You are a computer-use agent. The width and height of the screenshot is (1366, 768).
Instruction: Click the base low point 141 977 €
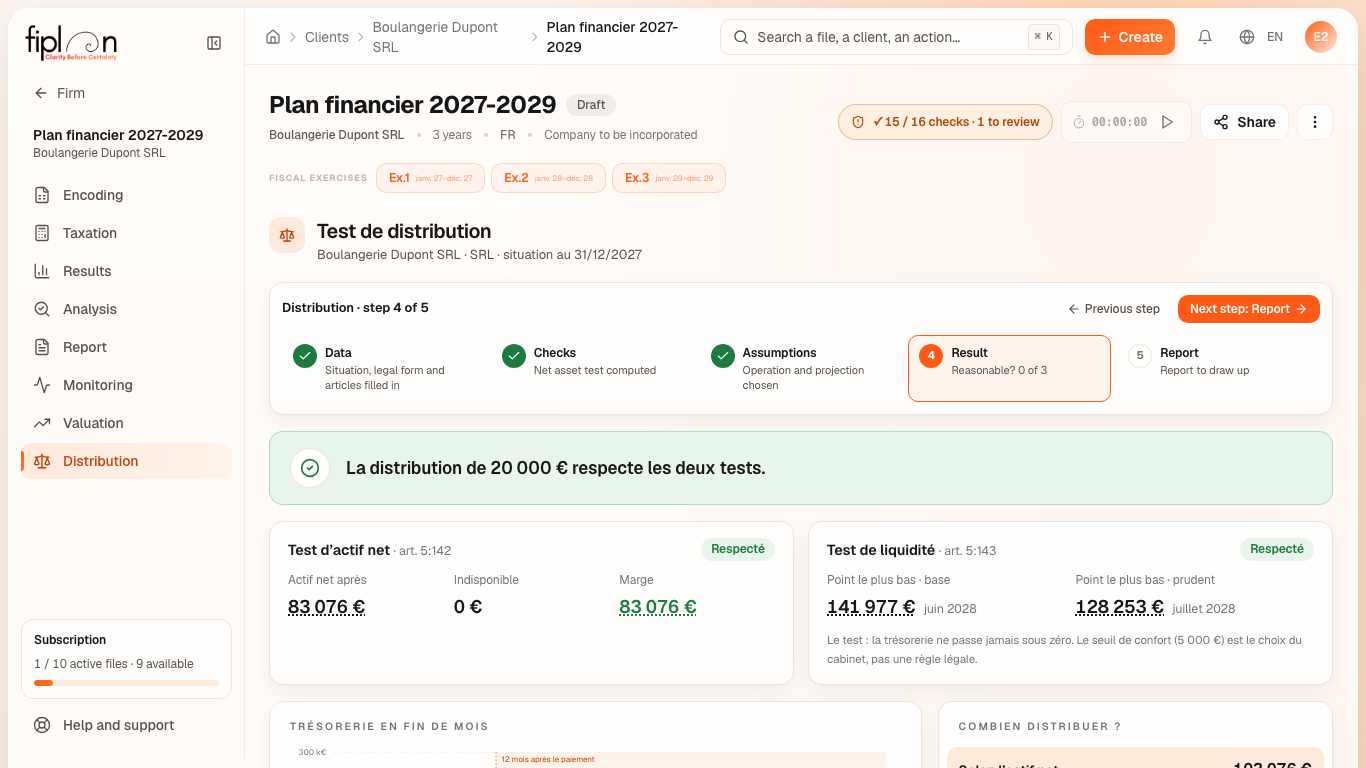tap(871, 607)
